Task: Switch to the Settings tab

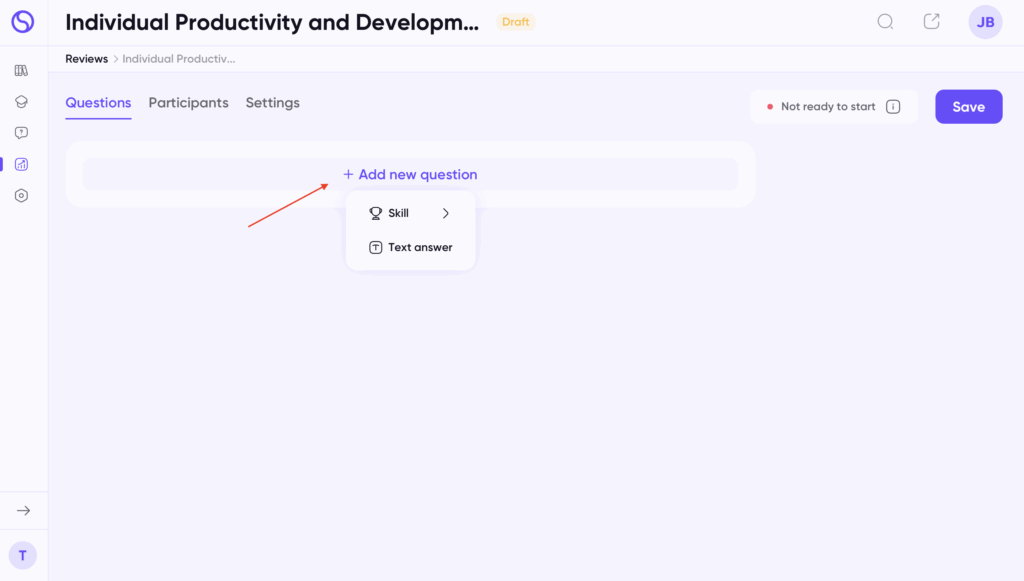Action: pos(272,103)
